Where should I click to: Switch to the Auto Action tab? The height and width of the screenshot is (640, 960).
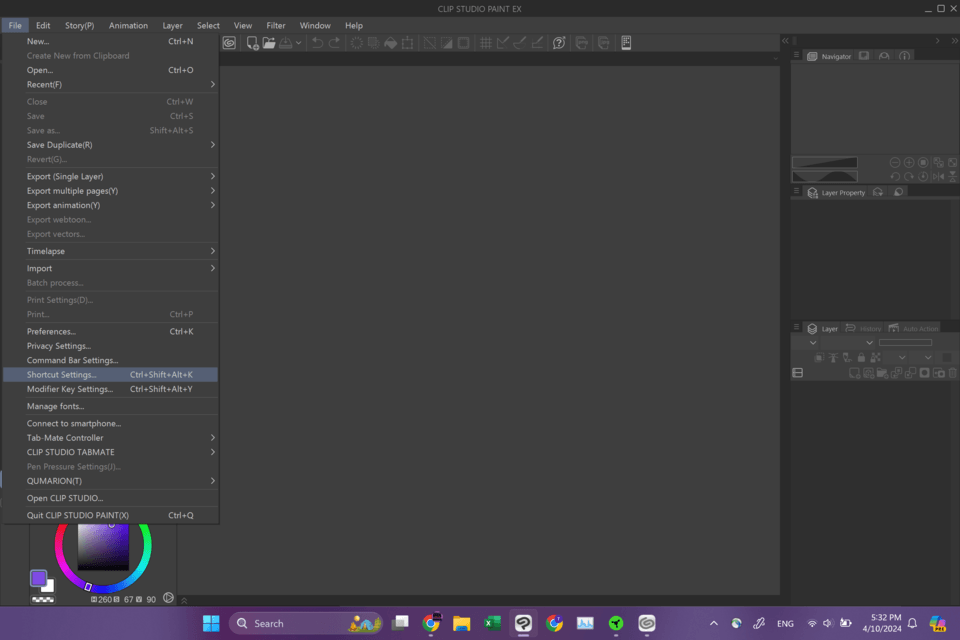tap(913, 328)
